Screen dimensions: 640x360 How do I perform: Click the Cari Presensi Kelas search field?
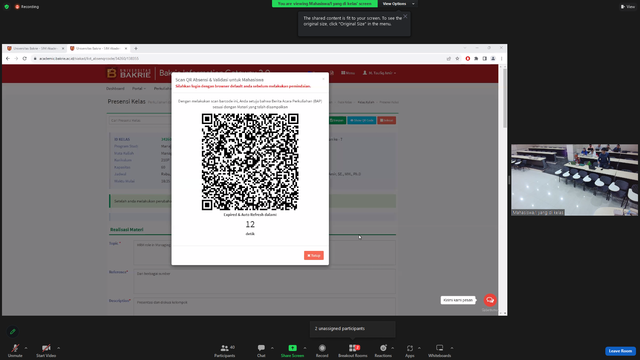[x=140, y=120]
